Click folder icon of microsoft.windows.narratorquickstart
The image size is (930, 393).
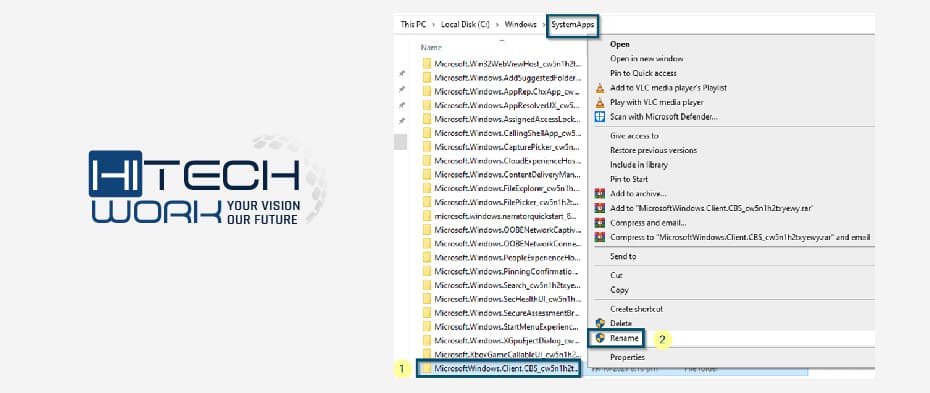coord(426,216)
